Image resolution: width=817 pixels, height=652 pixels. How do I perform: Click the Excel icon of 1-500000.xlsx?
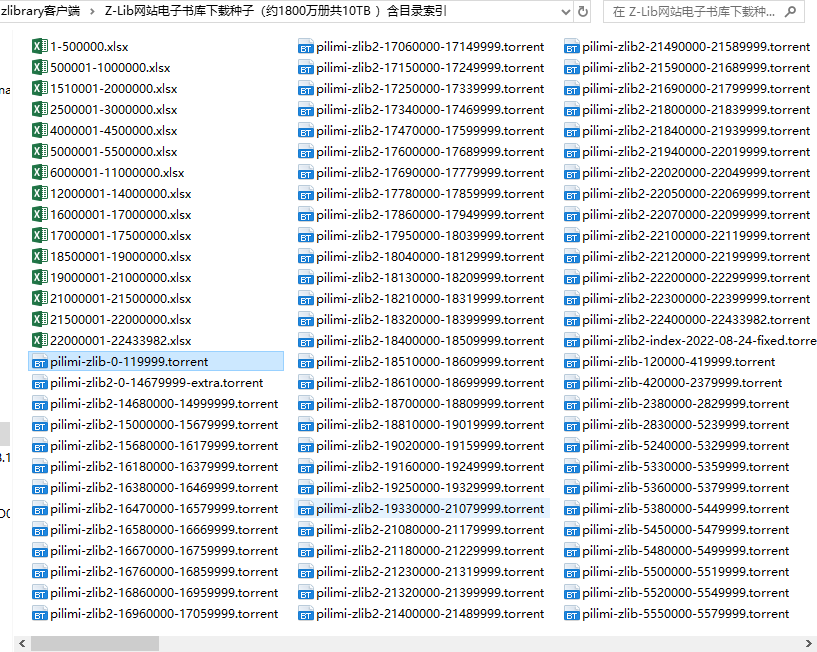[40, 47]
